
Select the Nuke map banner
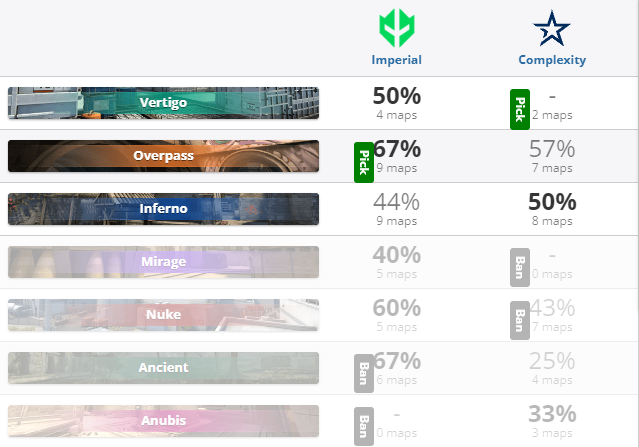coord(163,315)
